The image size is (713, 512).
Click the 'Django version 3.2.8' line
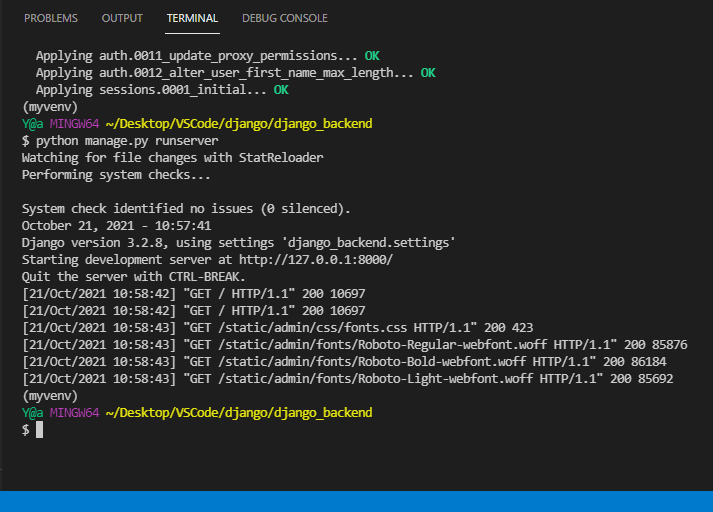click(238, 243)
